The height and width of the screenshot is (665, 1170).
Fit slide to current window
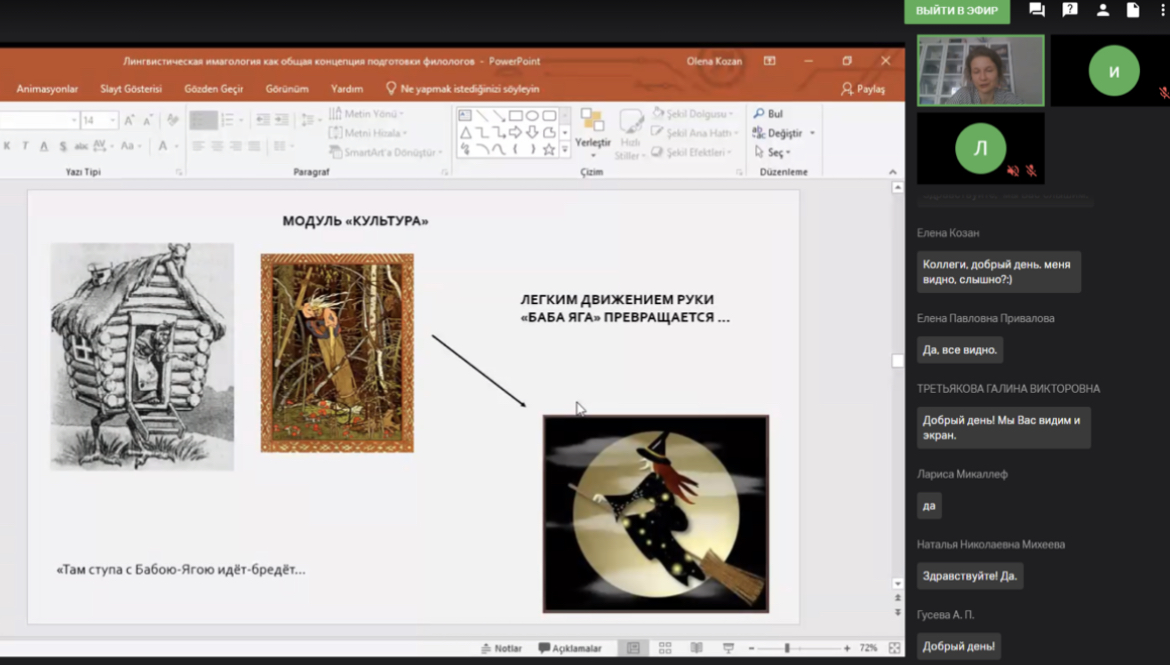tap(895, 648)
